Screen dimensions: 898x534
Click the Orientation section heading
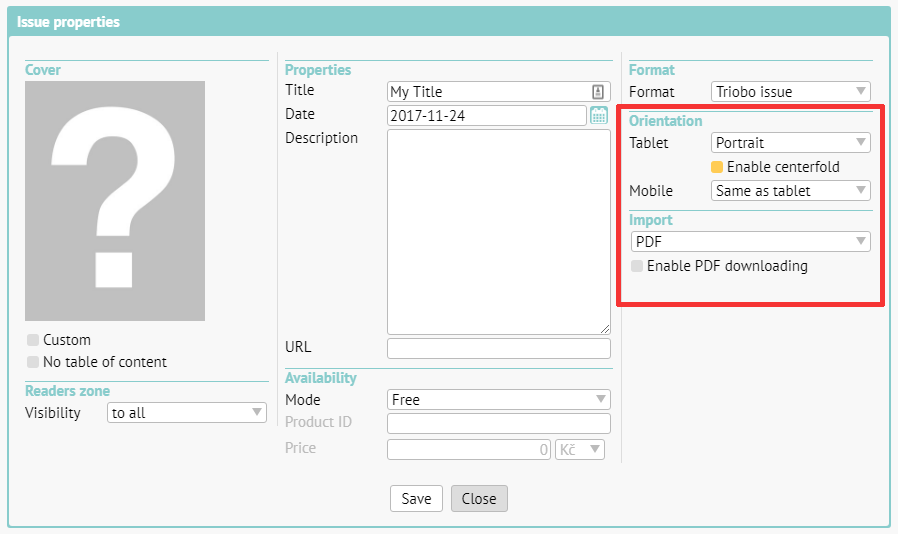click(x=665, y=121)
